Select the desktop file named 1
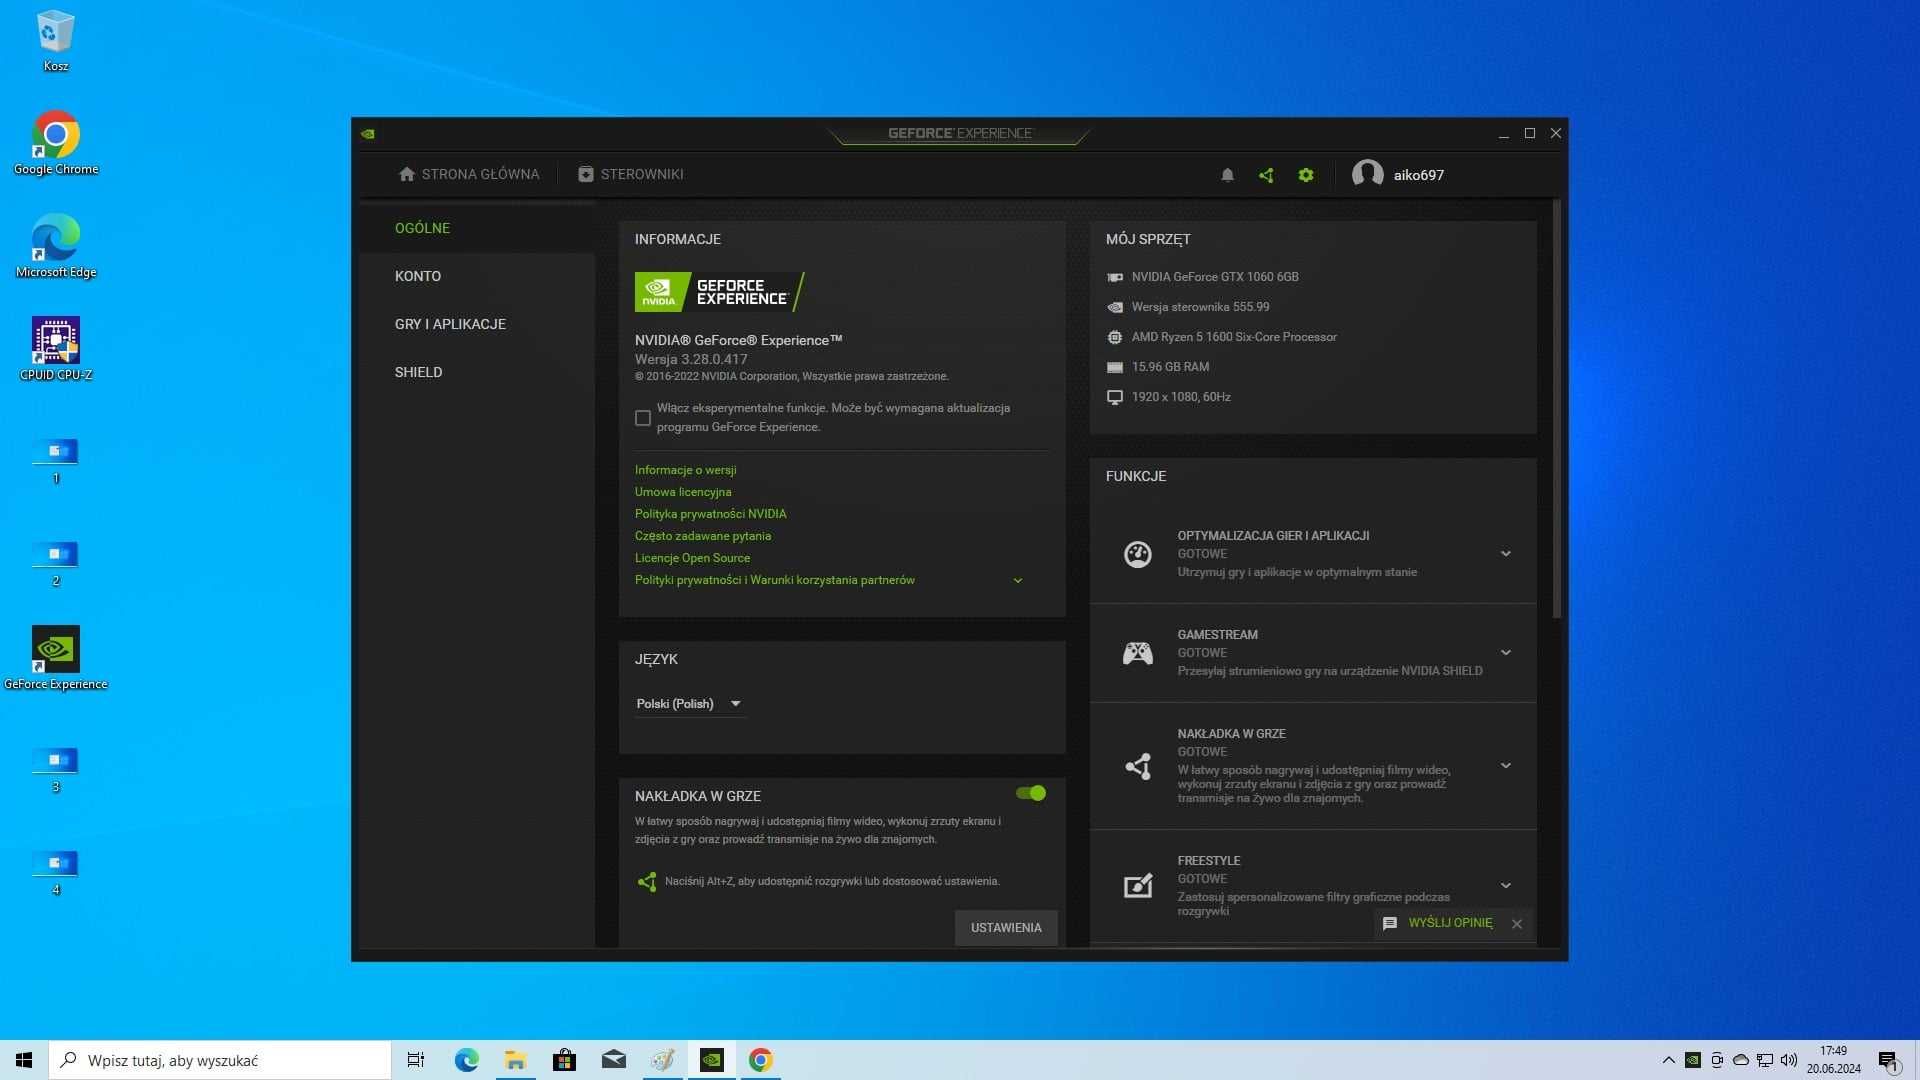 56,461
